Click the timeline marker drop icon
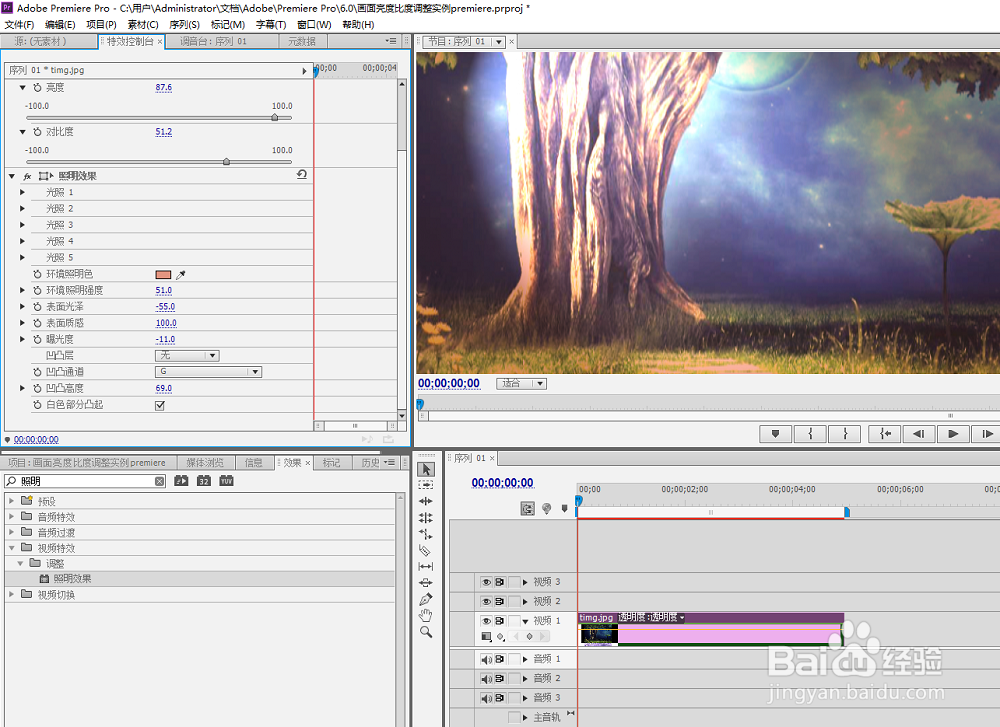Image resolution: width=1000 pixels, height=727 pixels. coord(564,508)
